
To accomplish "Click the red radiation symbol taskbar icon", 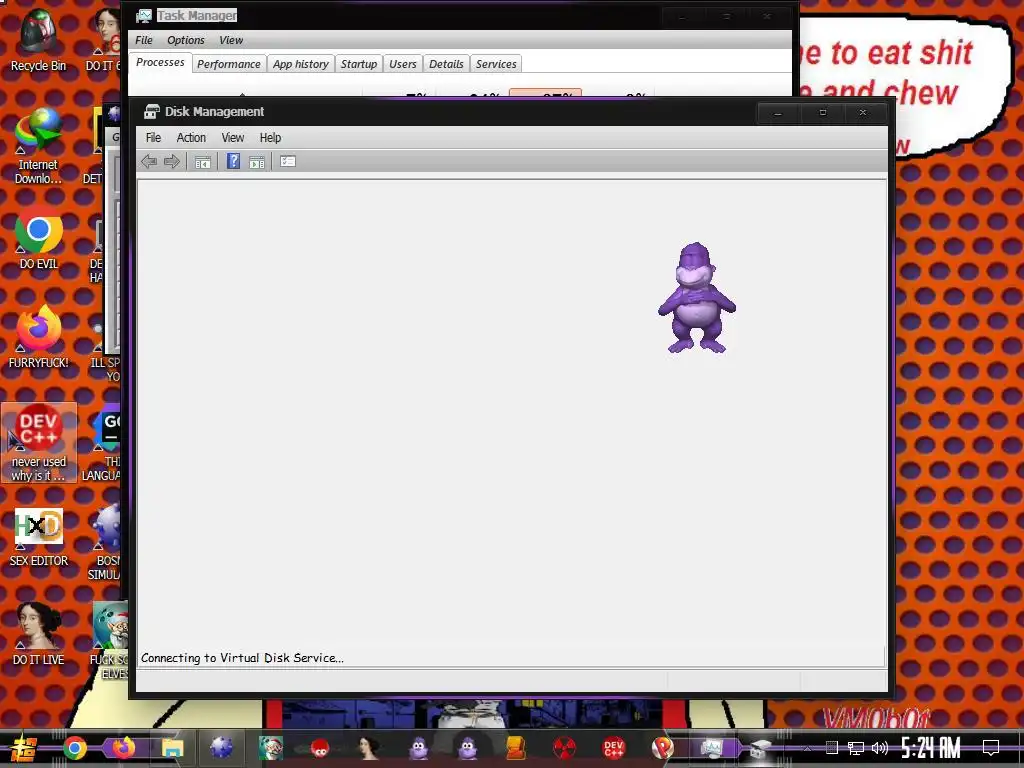I will [564, 748].
